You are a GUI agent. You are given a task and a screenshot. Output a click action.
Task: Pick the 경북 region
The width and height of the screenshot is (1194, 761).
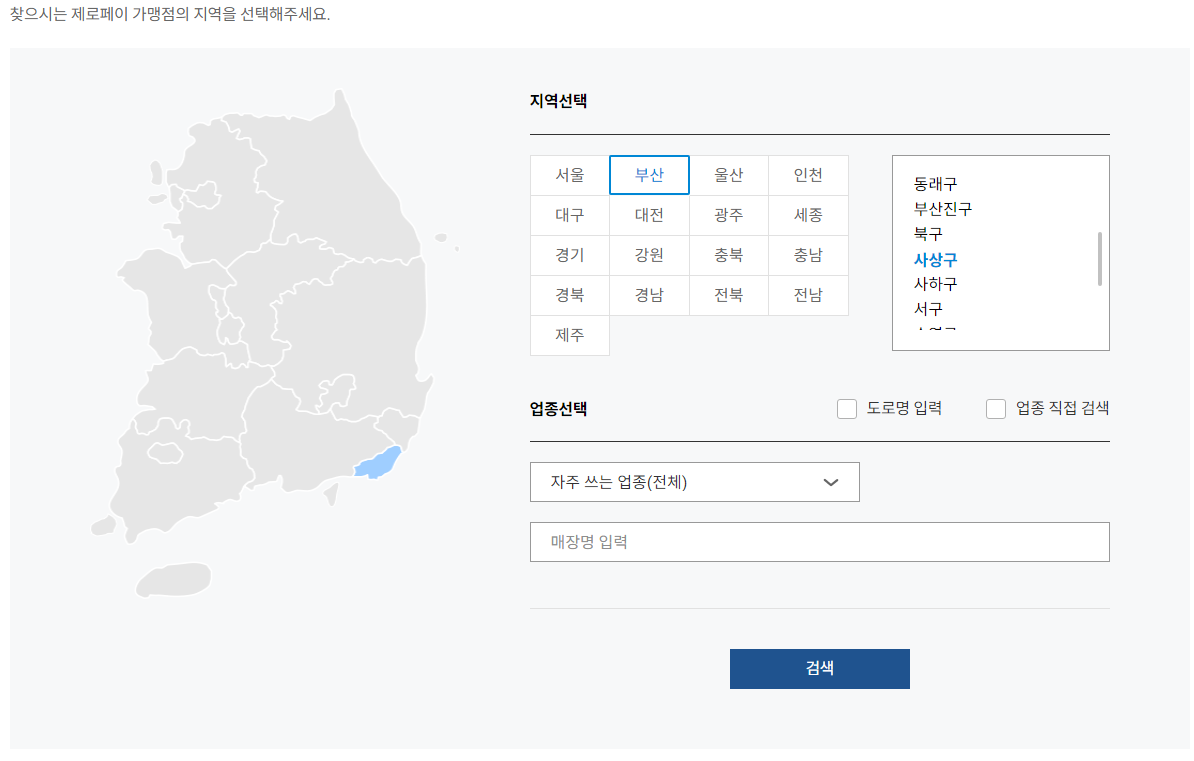coord(570,296)
